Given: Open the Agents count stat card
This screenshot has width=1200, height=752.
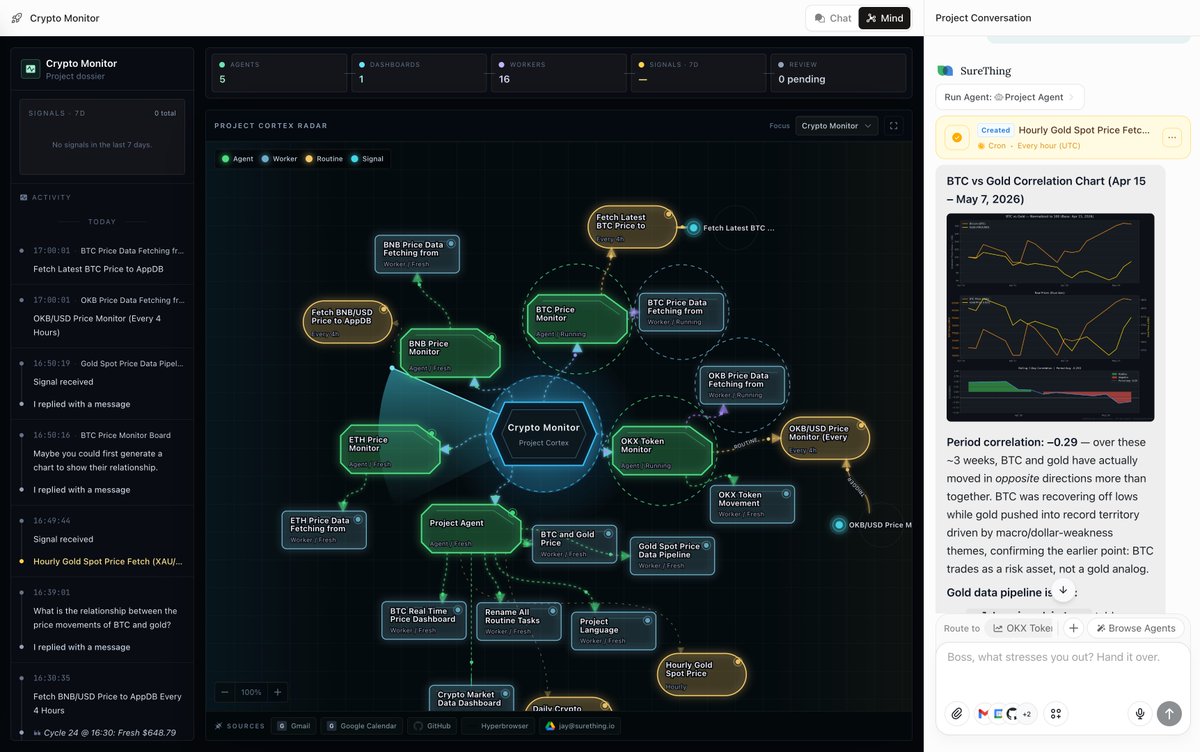Looking at the screenshot, I should (277, 72).
